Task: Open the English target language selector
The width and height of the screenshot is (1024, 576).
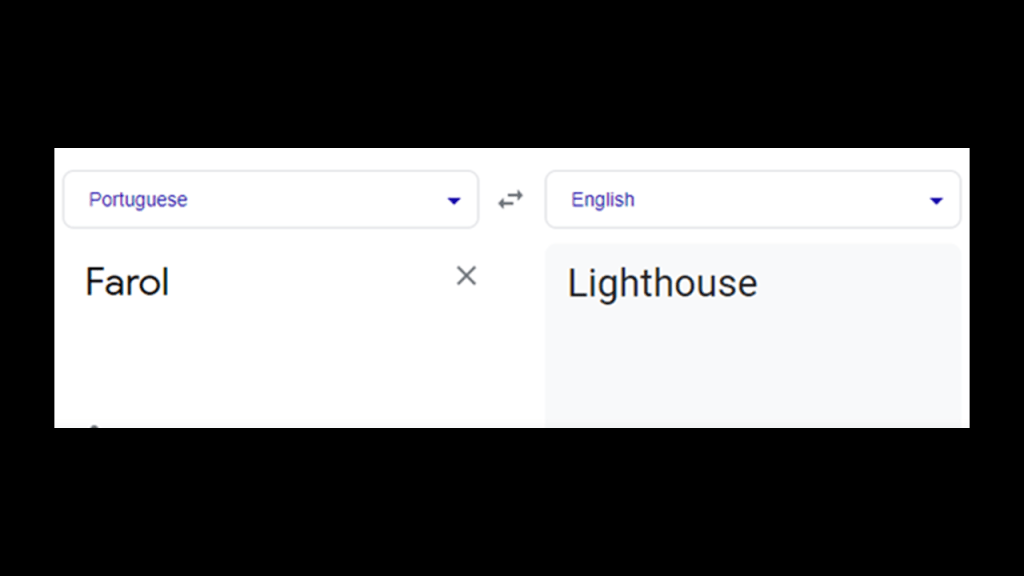Action: tap(752, 200)
